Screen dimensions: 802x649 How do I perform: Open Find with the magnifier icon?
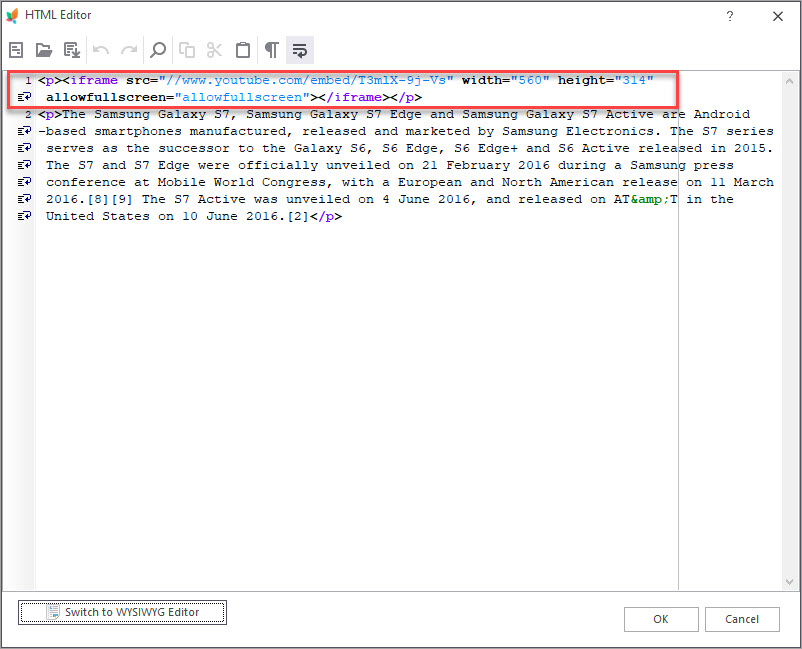(x=158, y=50)
